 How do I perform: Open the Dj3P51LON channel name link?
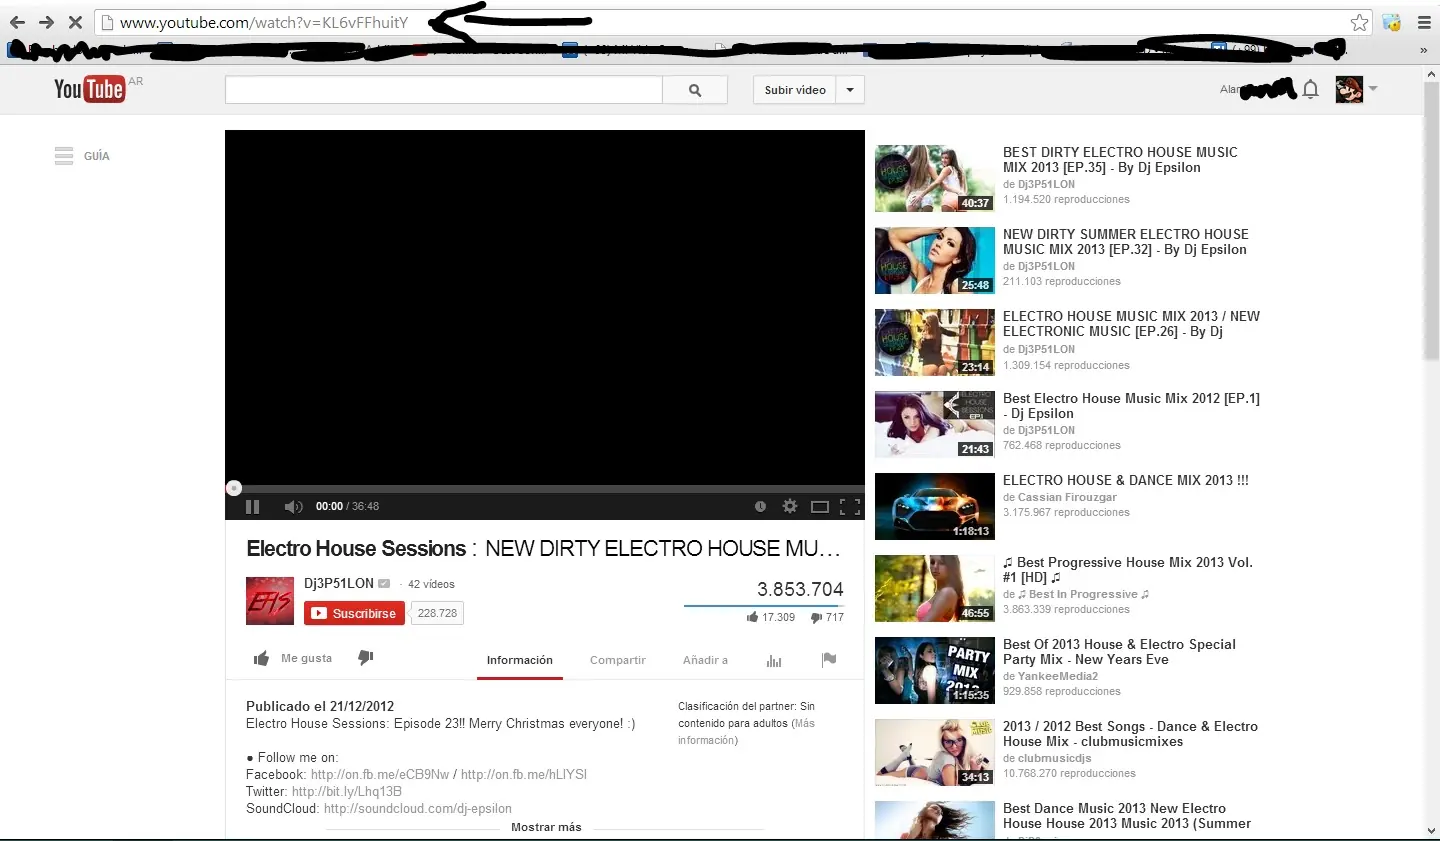pos(339,583)
